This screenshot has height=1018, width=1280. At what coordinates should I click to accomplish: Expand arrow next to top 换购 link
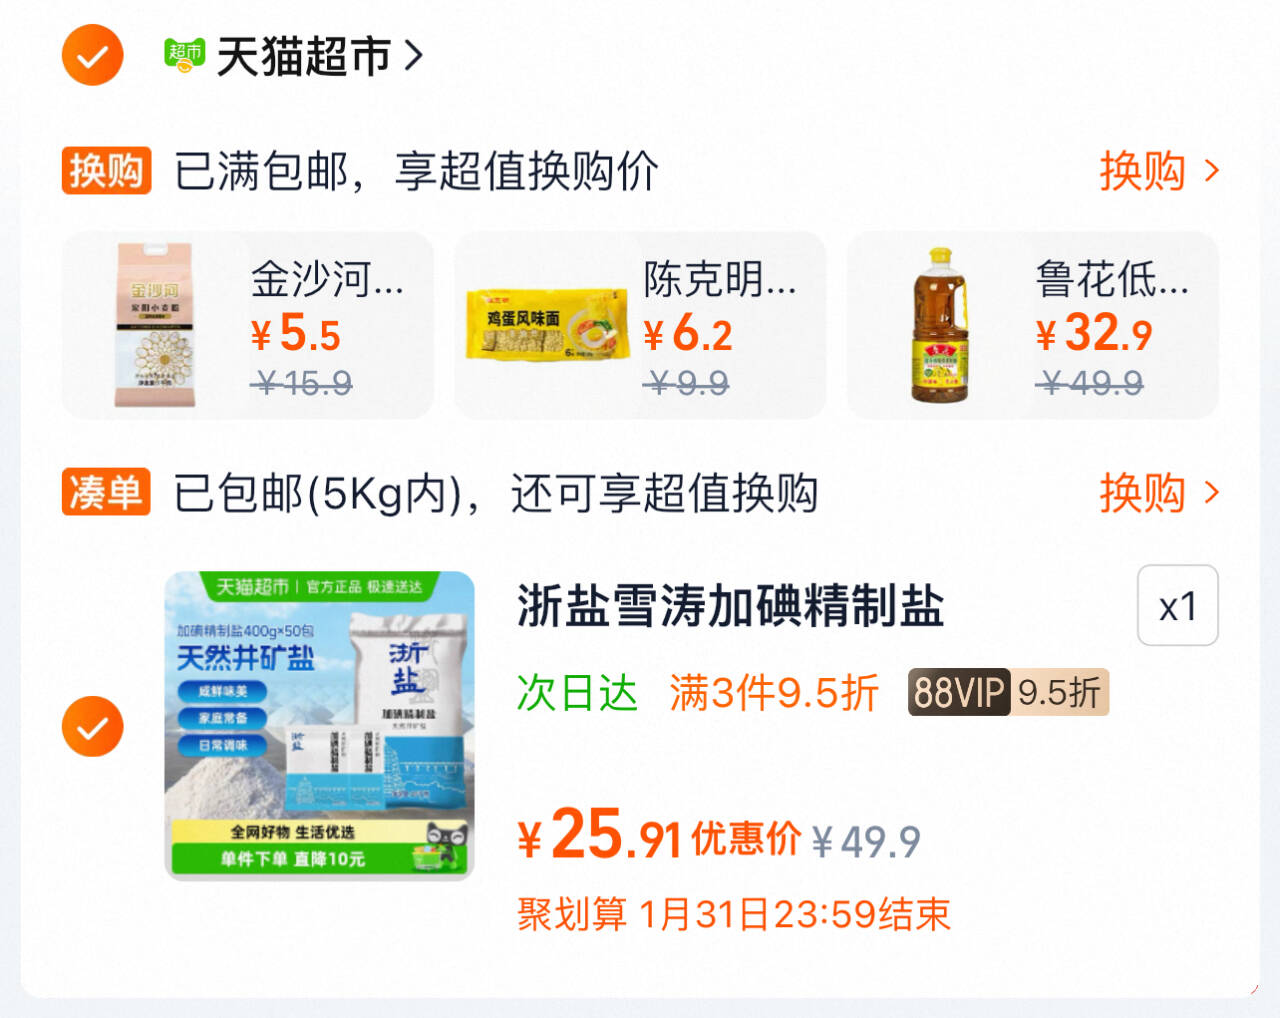coord(1212,171)
